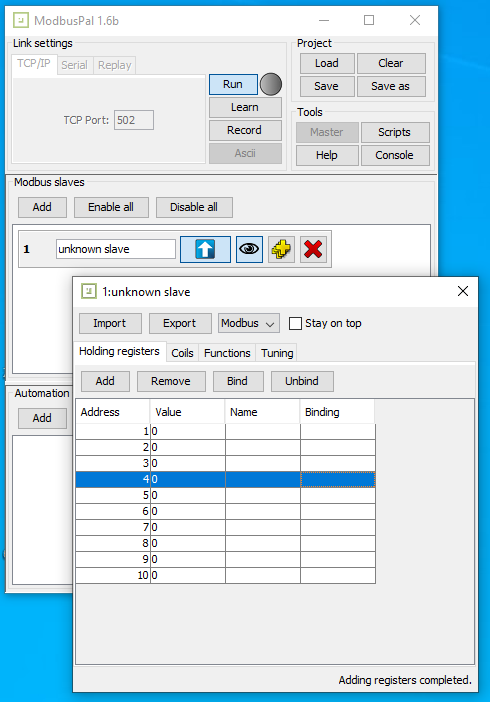Toggle the Run button
This screenshot has height=702, width=490.
coord(233,84)
